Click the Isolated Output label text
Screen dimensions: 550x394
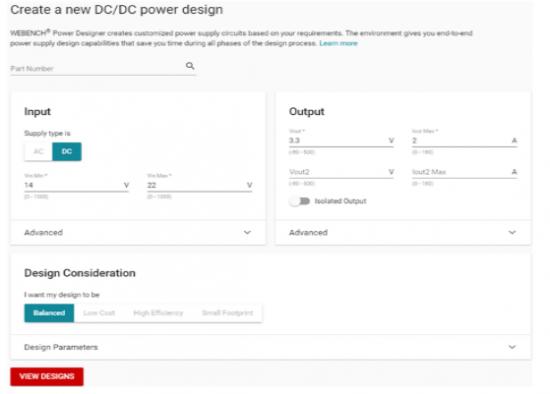coord(341,201)
